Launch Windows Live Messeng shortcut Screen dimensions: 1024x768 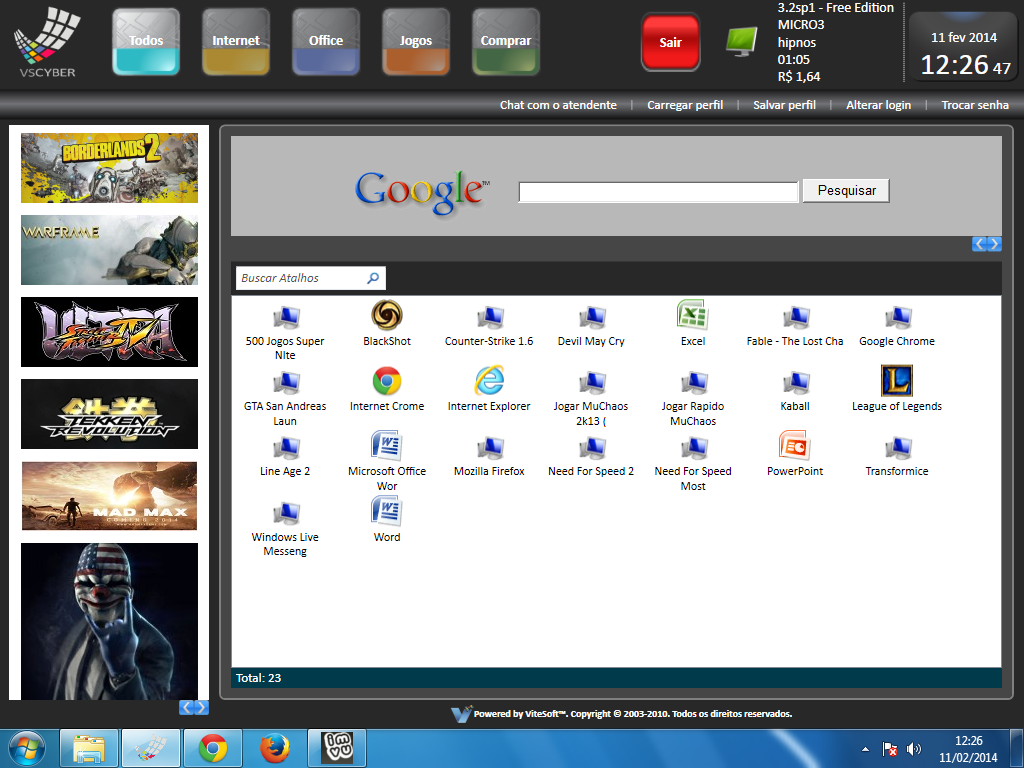click(x=285, y=528)
